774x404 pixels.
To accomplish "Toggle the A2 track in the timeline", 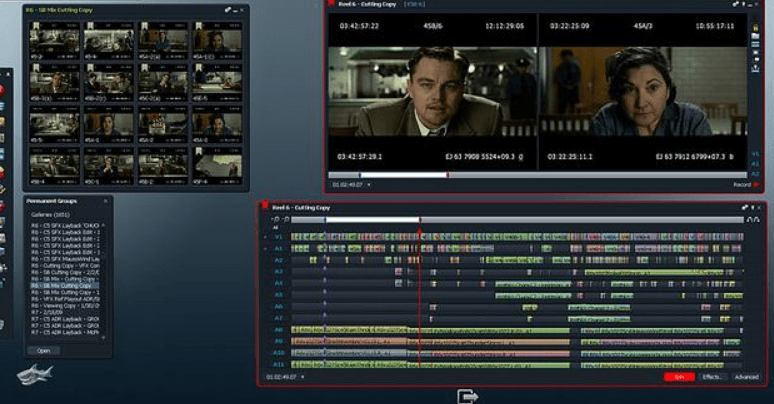I will click(x=278, y=260).
